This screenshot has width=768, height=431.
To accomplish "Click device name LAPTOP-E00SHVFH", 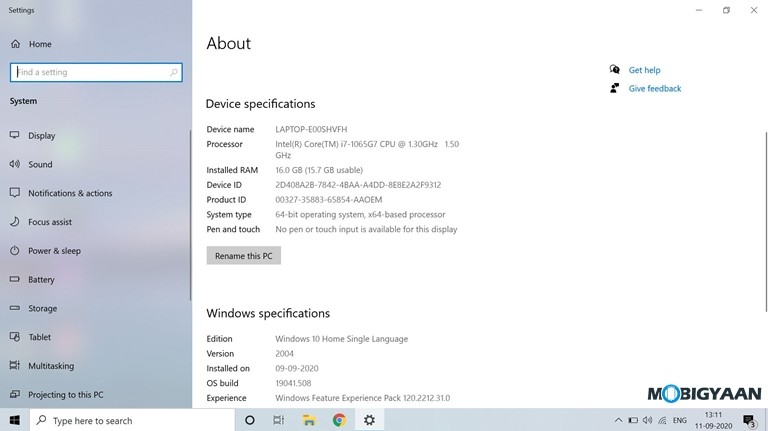I will (311, 129).
